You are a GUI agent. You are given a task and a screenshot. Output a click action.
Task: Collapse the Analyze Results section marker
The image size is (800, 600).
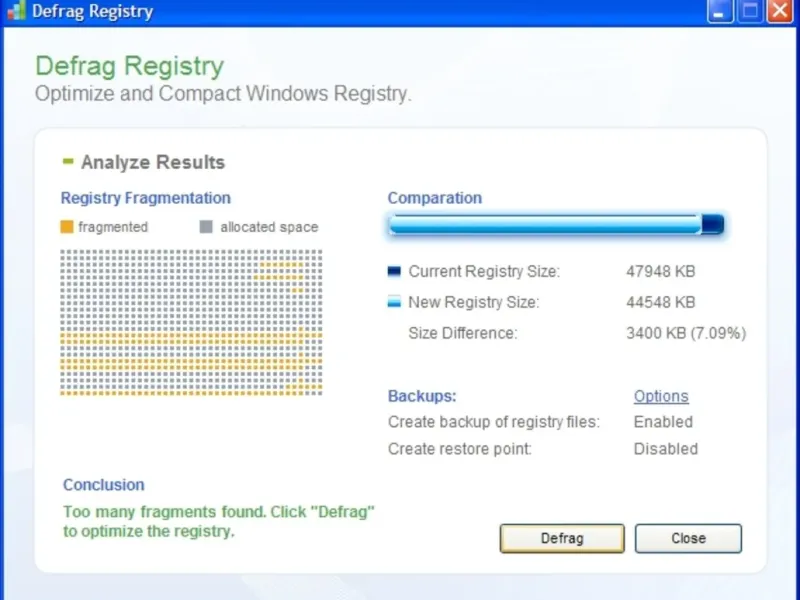point(68,162)
